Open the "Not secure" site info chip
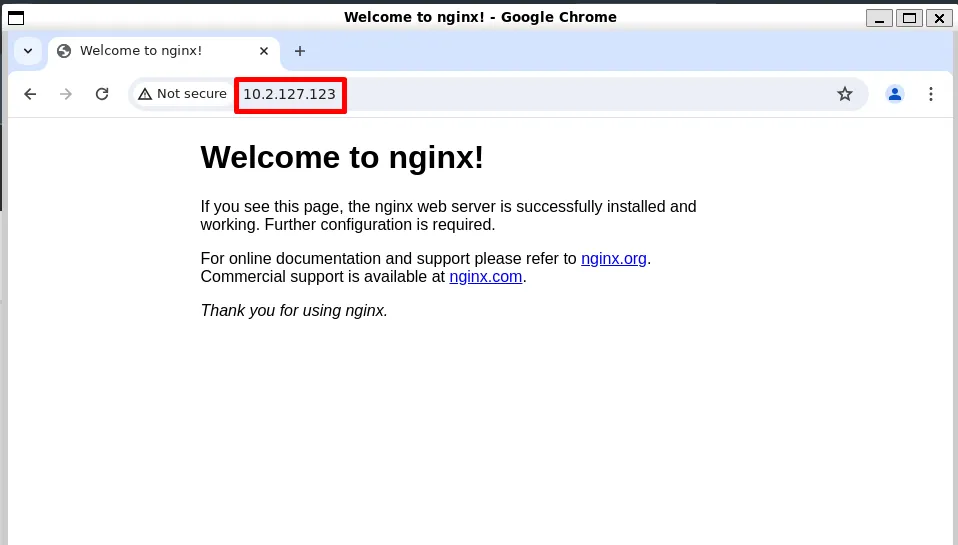Viewport: 958px width, 545px height. click(x=182, y=94)
